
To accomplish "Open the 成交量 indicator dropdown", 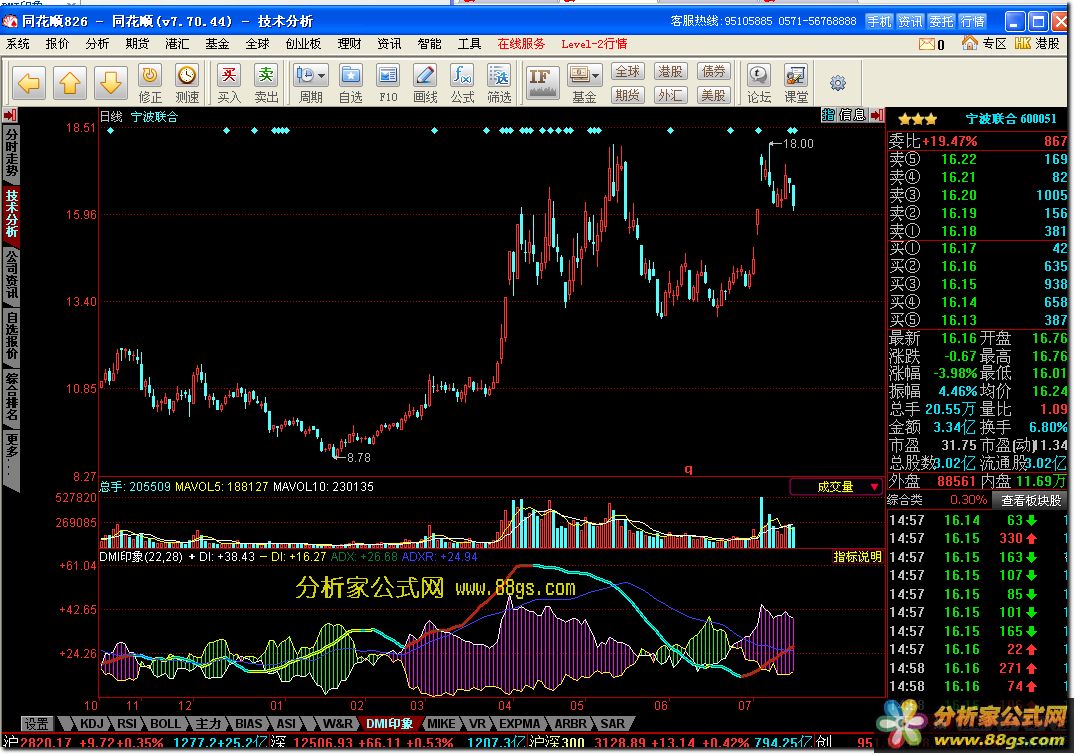I will pyautogui.click(x=836, y=487).
